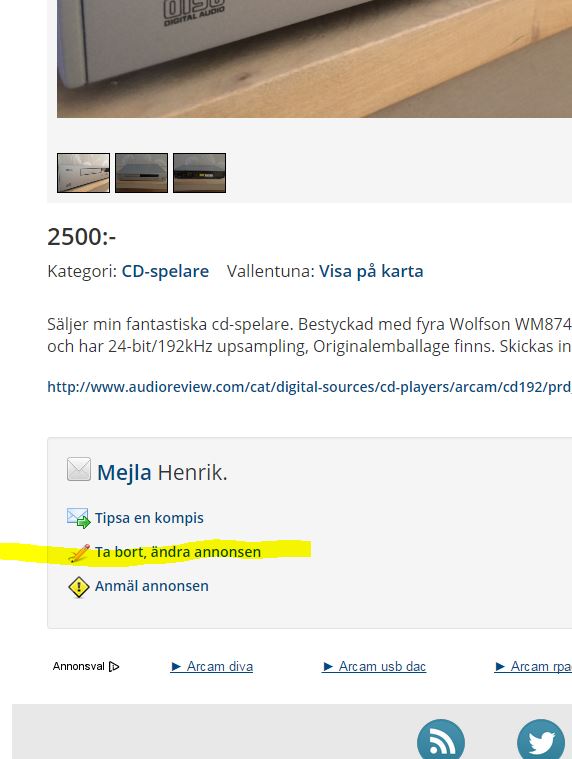Click the Anmäl annonsen link
The width and height of the screenshot is (572, 759).
(151, 586)
